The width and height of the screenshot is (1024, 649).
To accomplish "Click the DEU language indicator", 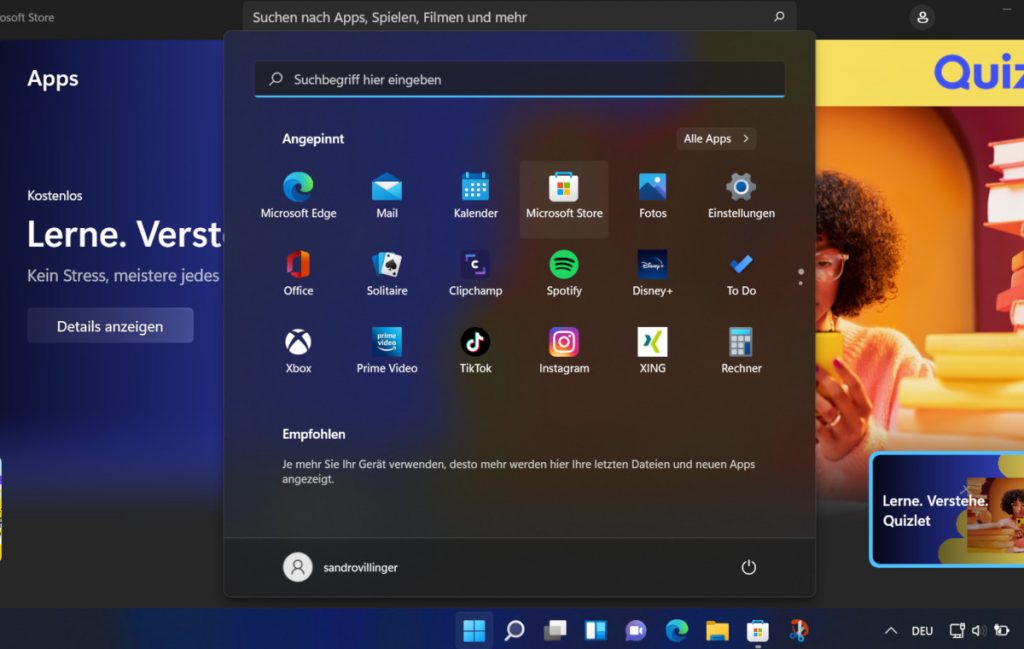I will coord(922,631).
